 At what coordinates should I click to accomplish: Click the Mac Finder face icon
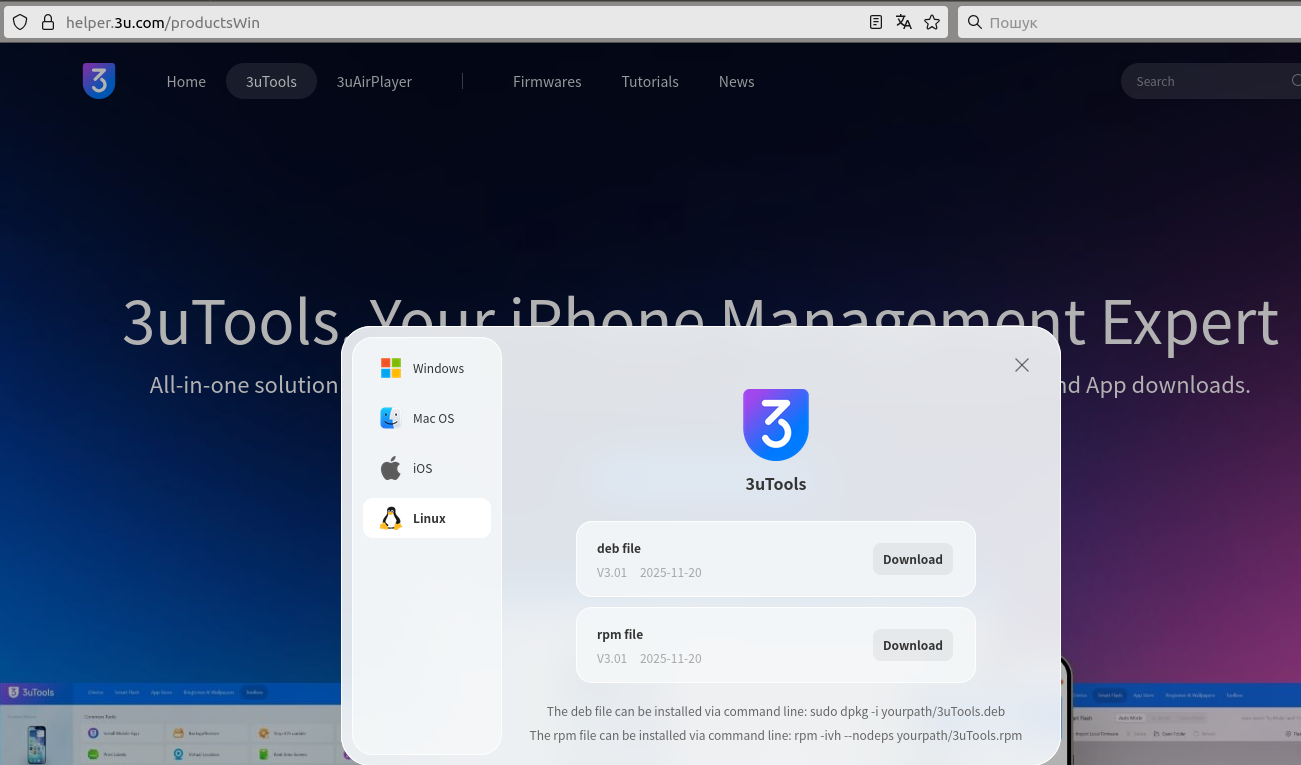[x=391, y=418]
